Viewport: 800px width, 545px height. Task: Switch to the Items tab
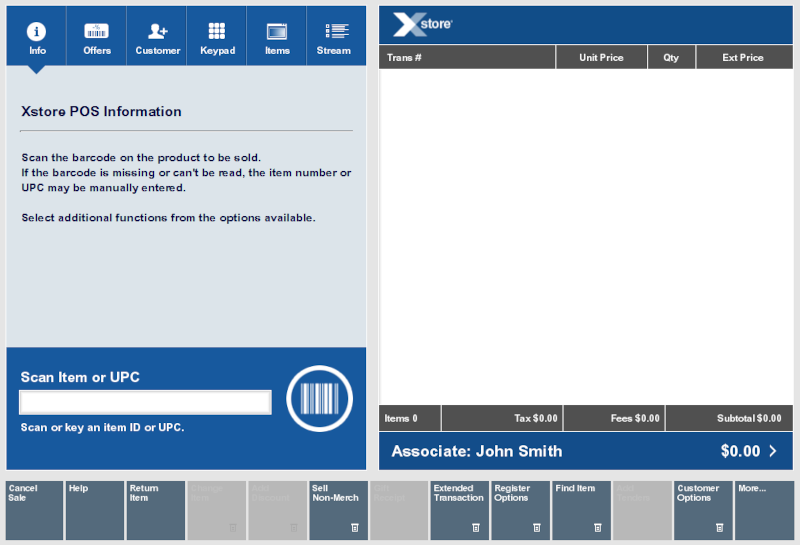coord(277,36)
